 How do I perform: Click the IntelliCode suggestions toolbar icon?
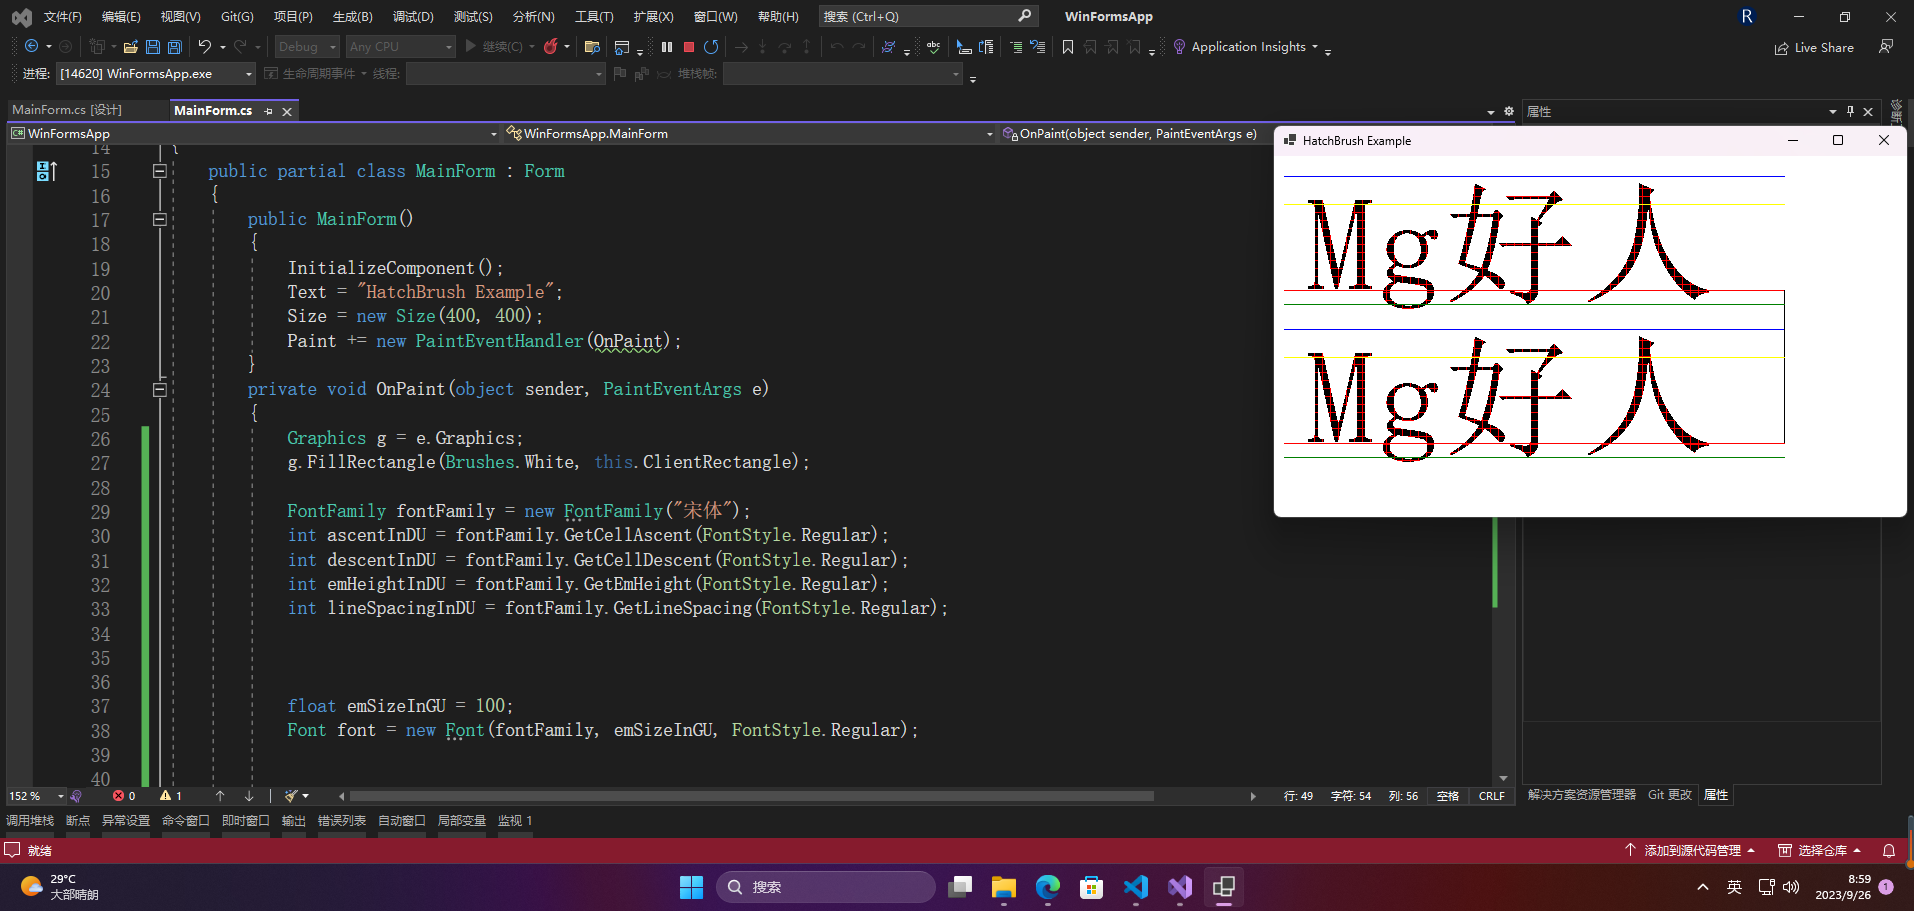888,46
